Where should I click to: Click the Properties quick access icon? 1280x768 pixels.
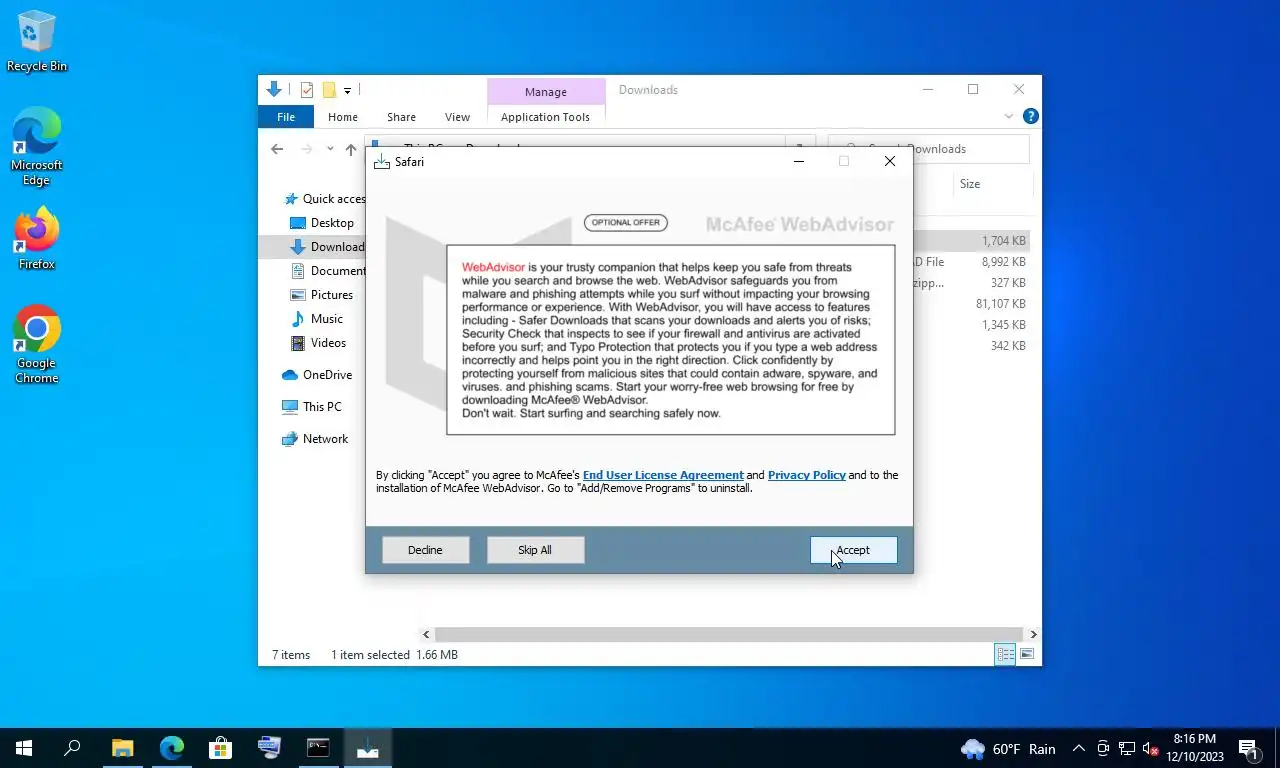coord(307,90)
